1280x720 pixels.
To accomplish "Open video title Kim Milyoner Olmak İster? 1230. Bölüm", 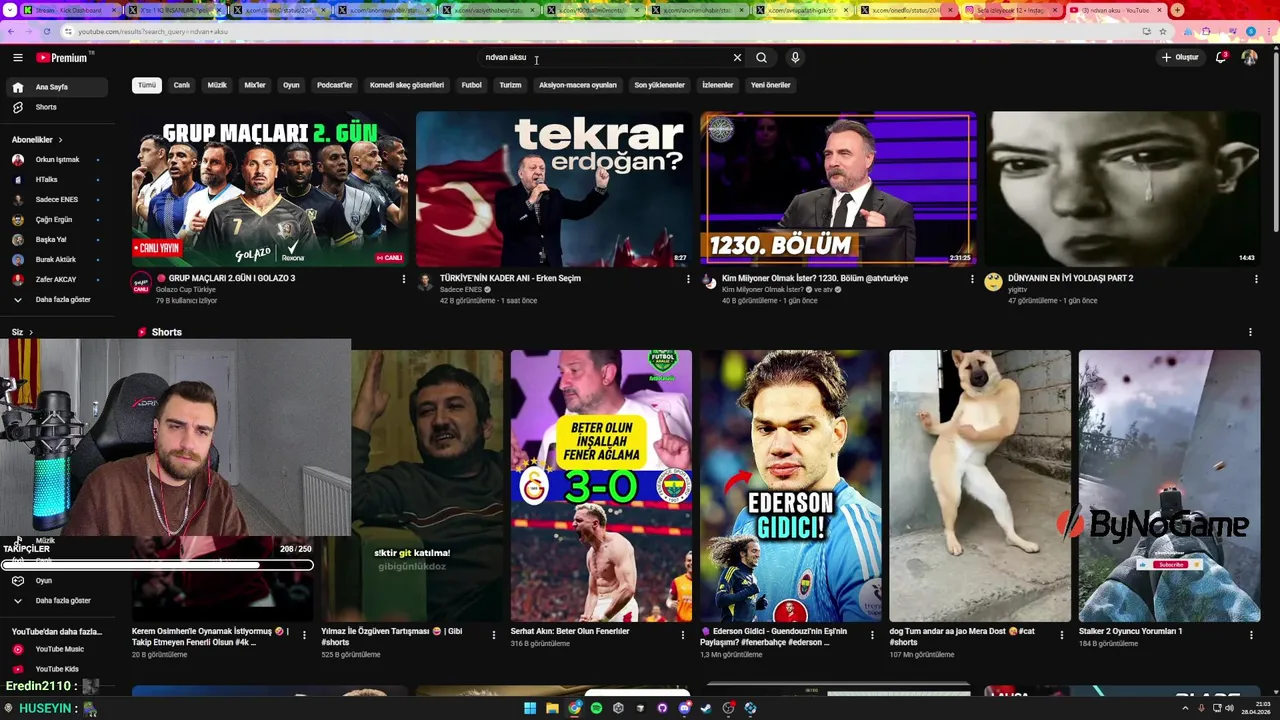I will [x=815, y=278].
